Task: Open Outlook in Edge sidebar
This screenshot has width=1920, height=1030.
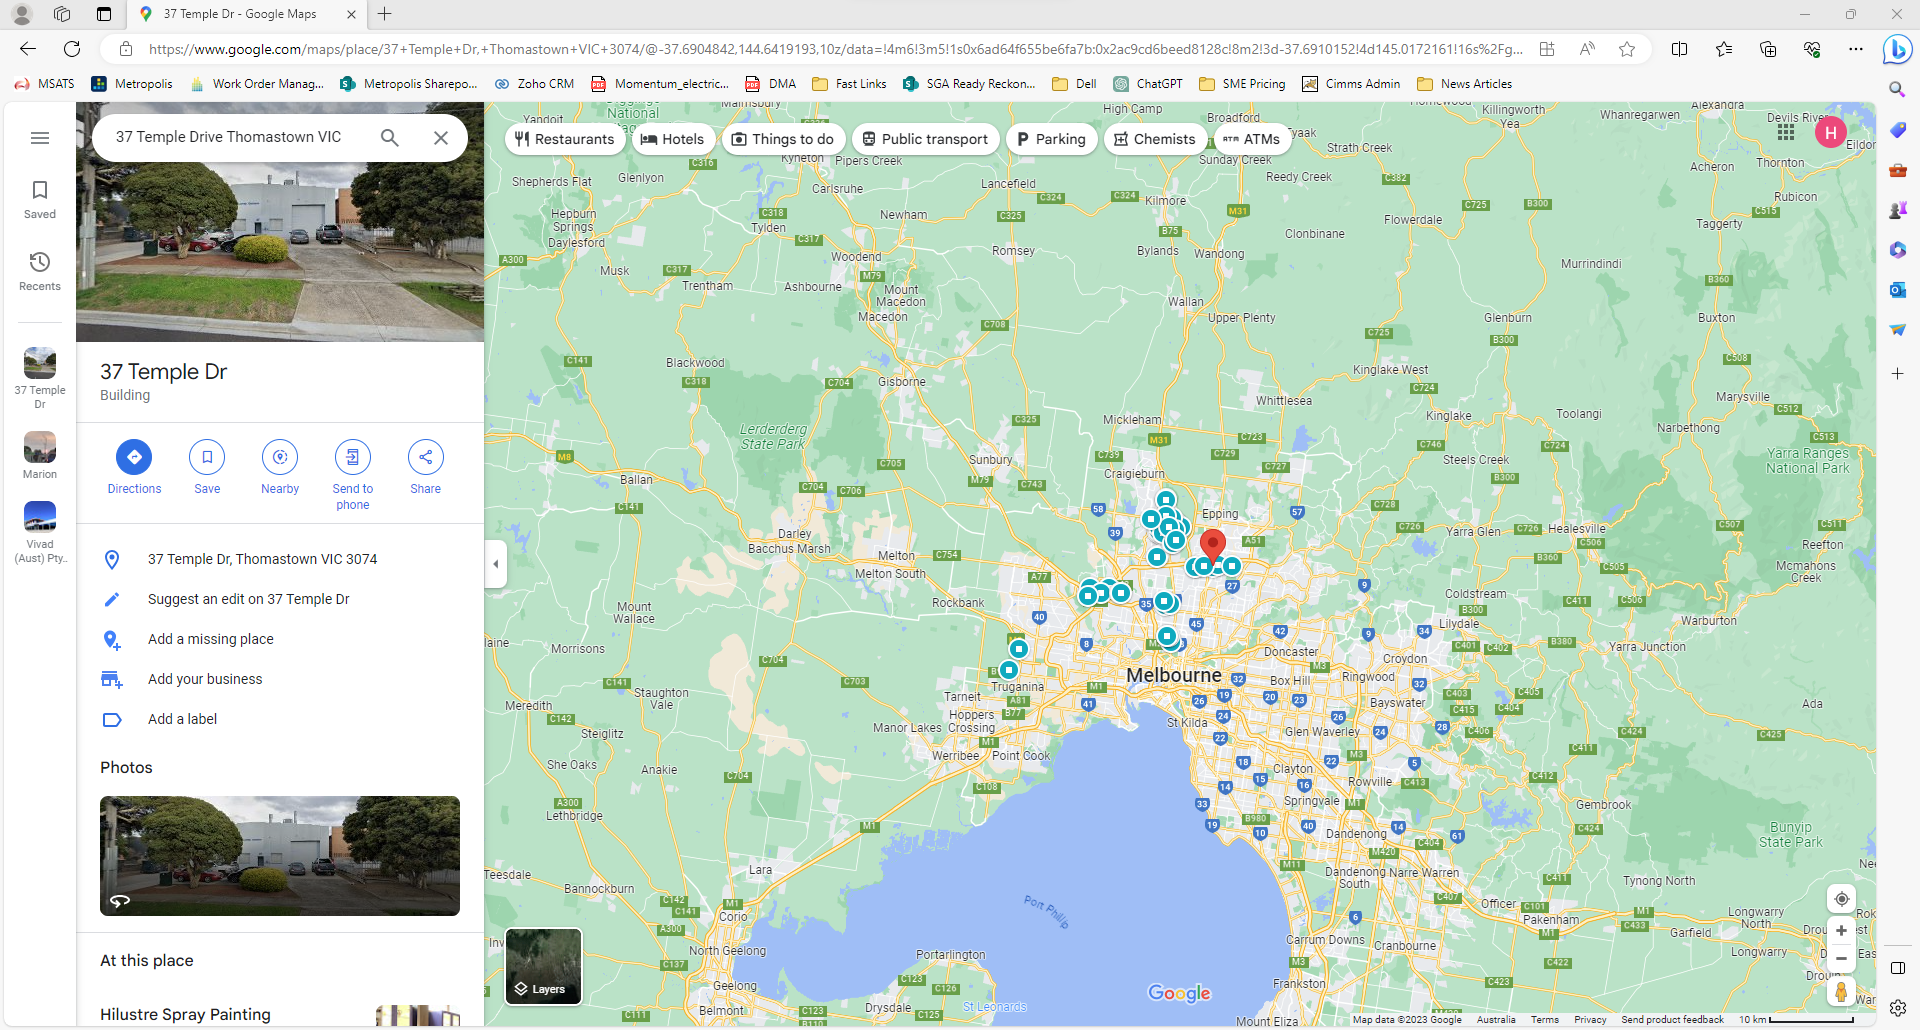Action: pos(1897,290)
